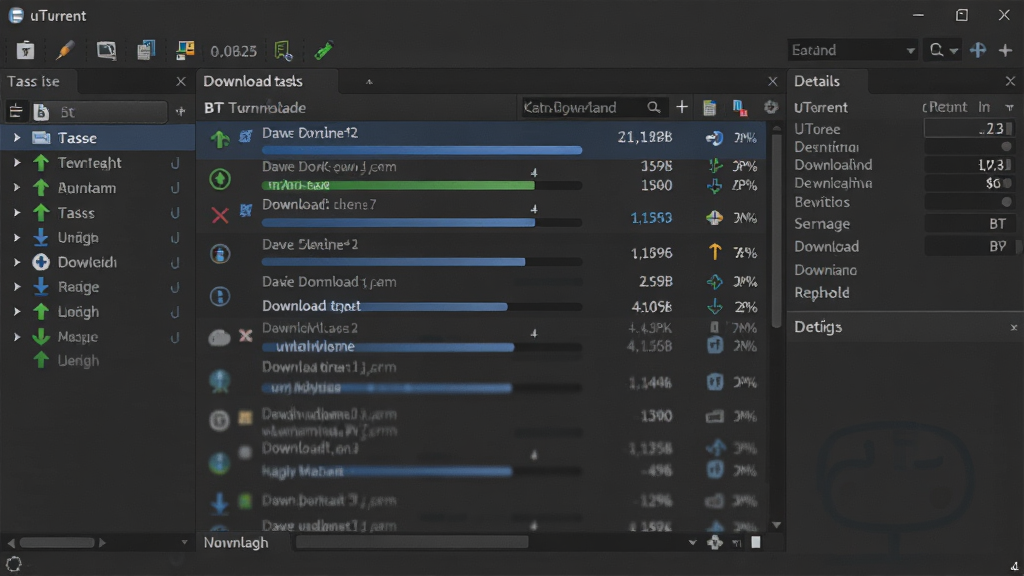Click the download-circle icon beside Dowleidi
This screenshot has width=1024, height=576.
pyautogui.click(x=41, y=262)
